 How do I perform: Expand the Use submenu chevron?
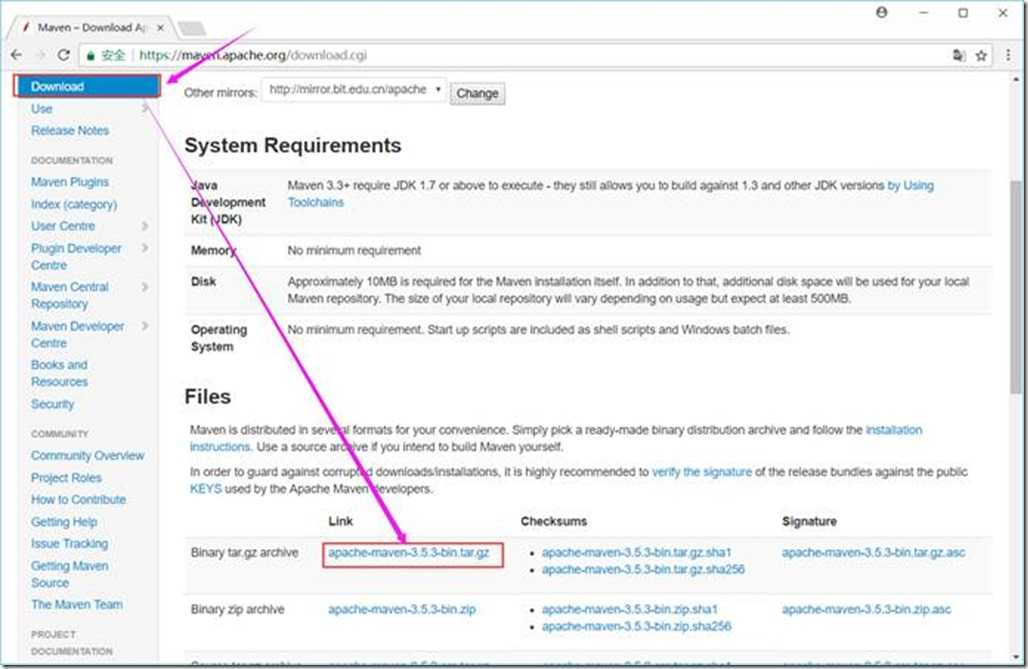tap(145, 108)
